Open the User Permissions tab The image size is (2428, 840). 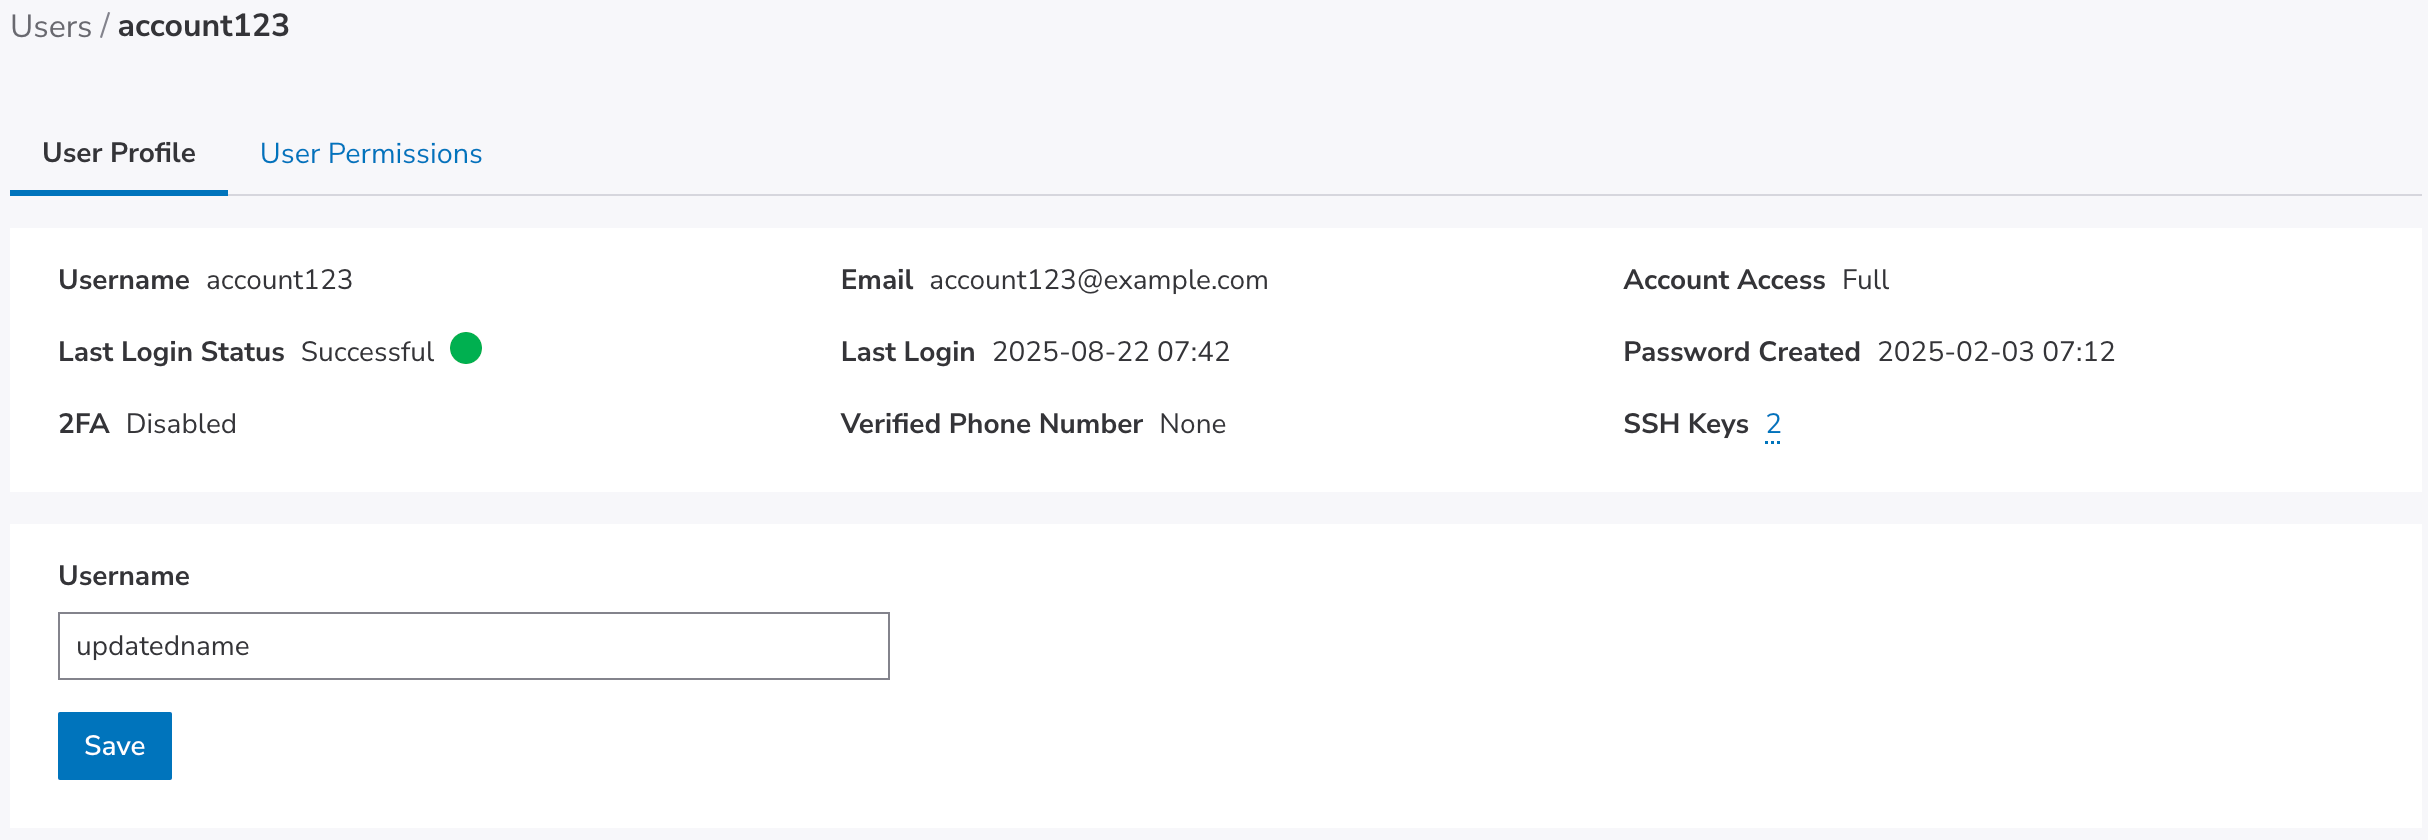pos(371,153)
